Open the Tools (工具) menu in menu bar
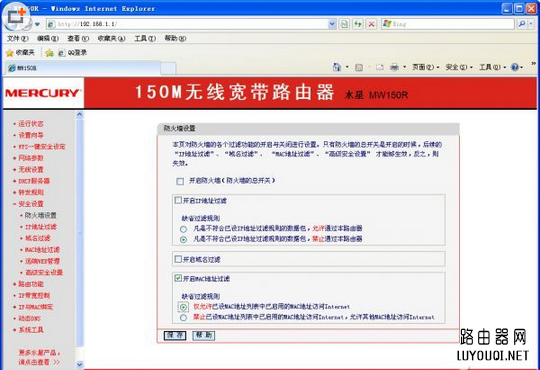 tap(145, 38)
